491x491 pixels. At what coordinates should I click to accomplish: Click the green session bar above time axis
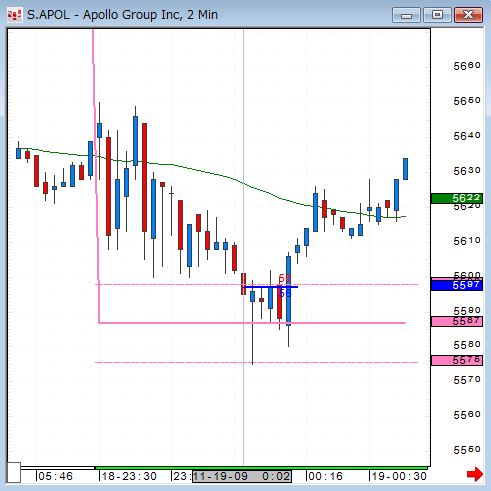point(262,468)
